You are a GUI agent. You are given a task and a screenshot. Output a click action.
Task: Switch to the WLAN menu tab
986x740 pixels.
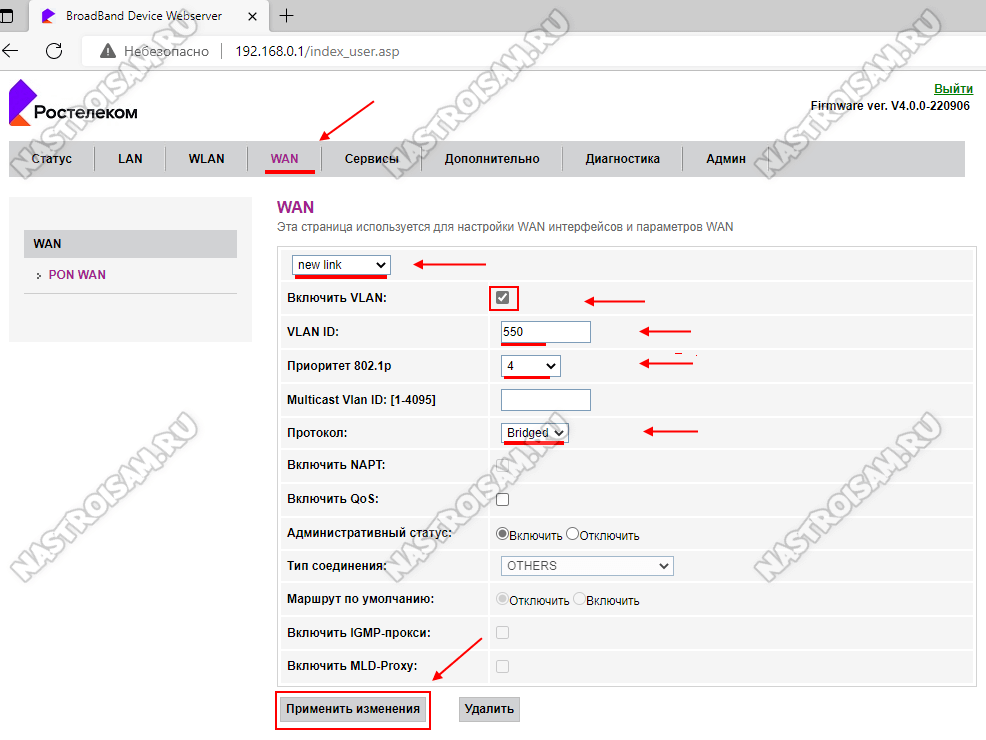(x=206, y=159)
